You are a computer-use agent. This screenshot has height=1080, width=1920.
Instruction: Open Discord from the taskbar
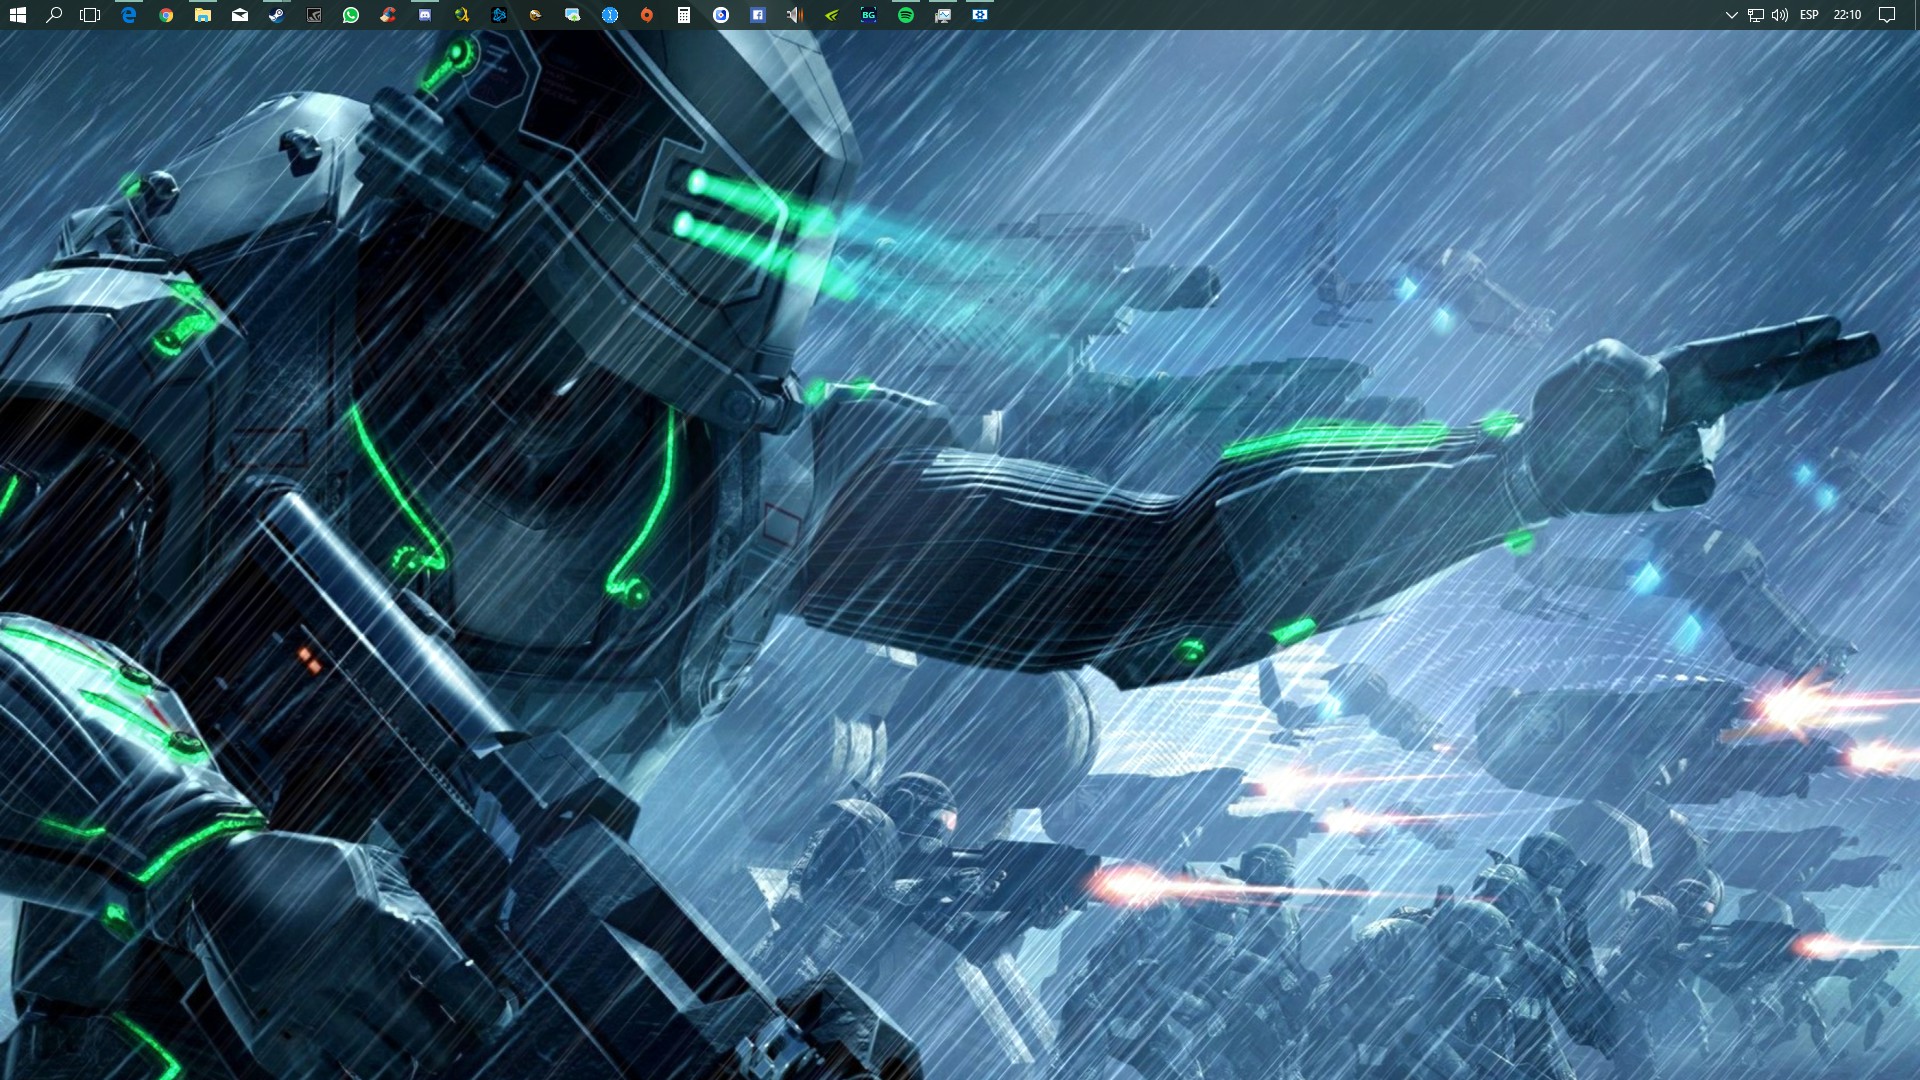pyautogui.click(x=425, y=15)
